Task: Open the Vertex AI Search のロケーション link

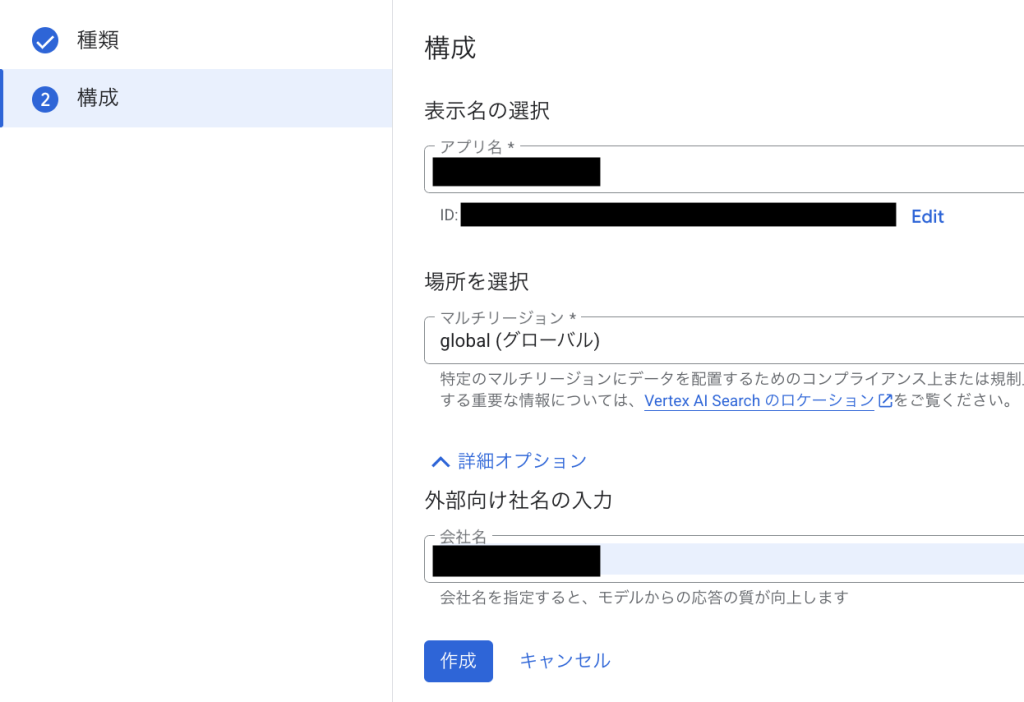Action: tap(759, 401)
